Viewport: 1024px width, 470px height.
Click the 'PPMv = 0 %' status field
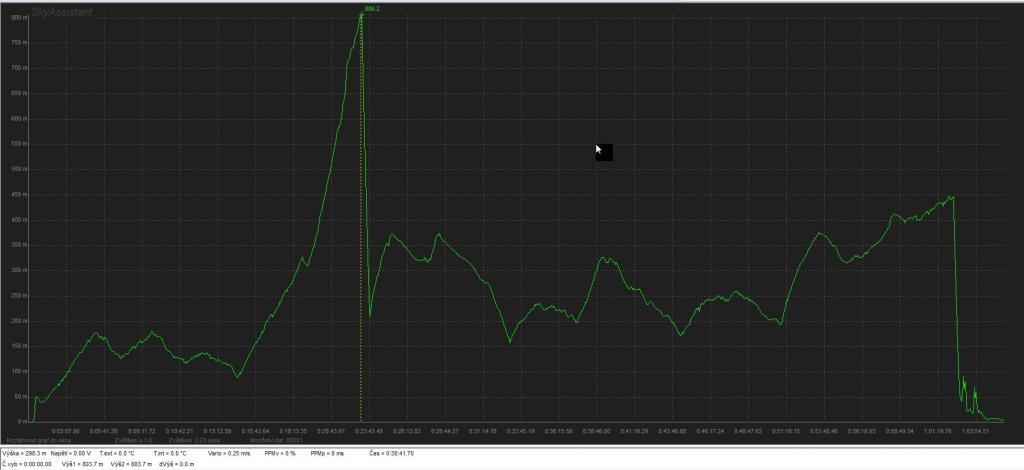click(x=279, y=453)
